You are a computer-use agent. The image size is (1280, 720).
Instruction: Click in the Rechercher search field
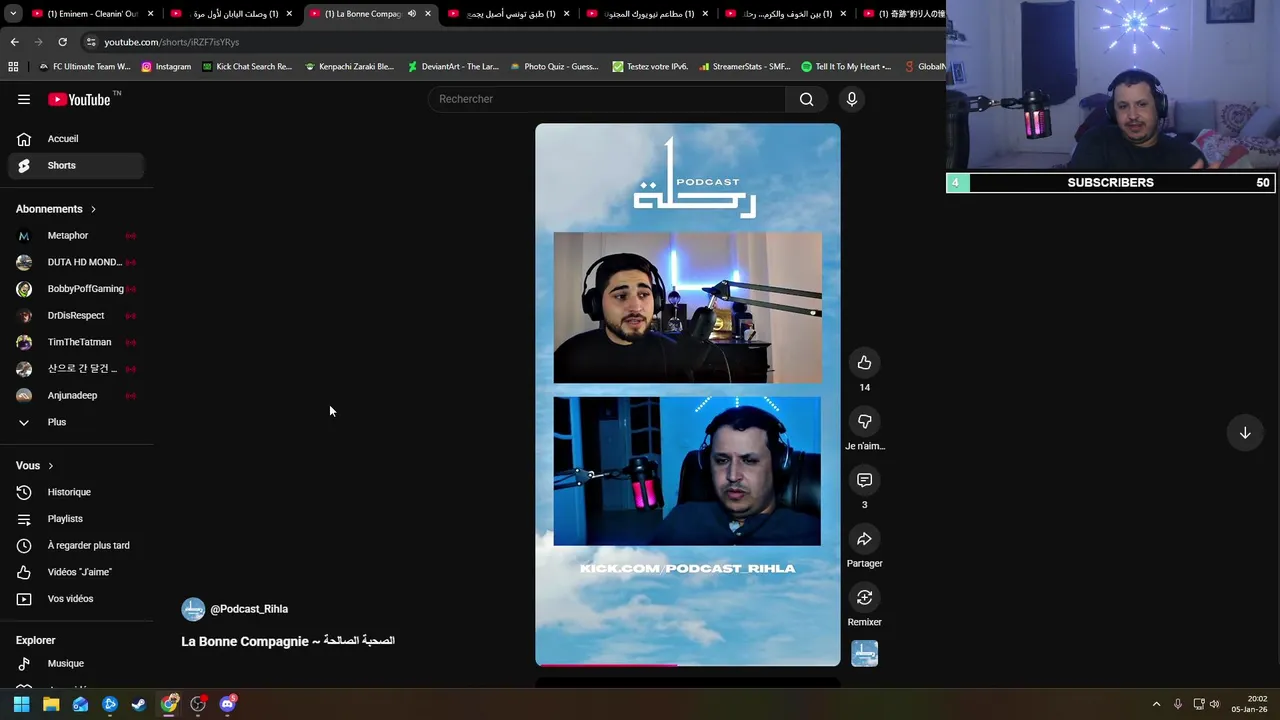click(x=608, y=99)
